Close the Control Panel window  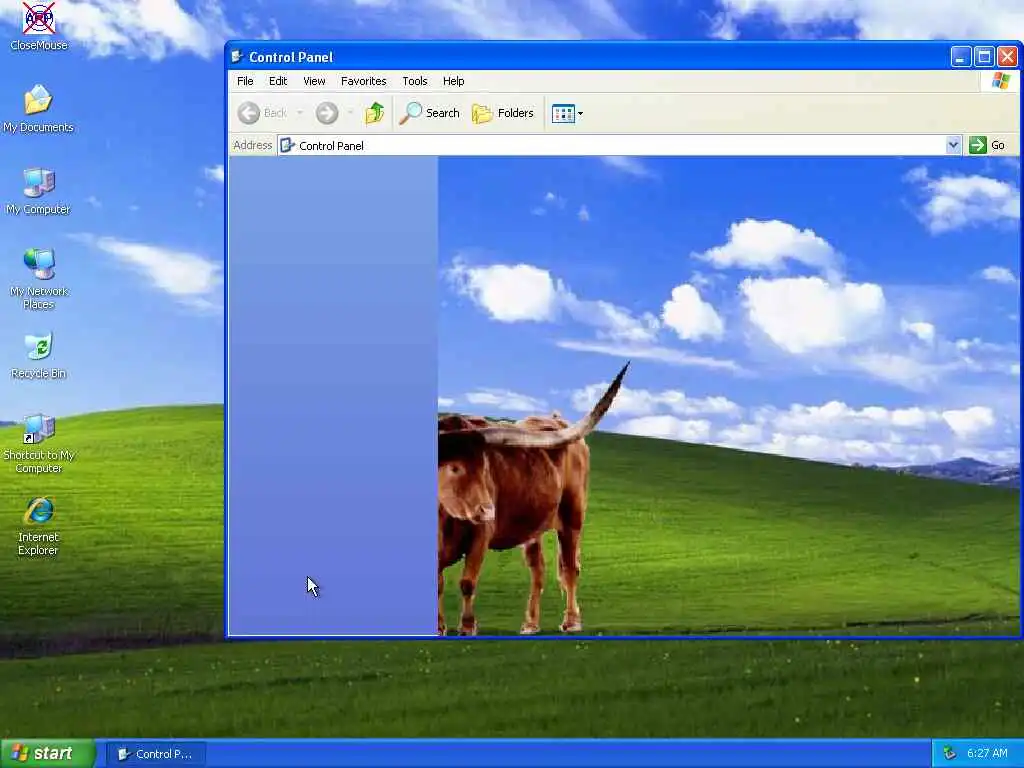(x=1007, y=57)
